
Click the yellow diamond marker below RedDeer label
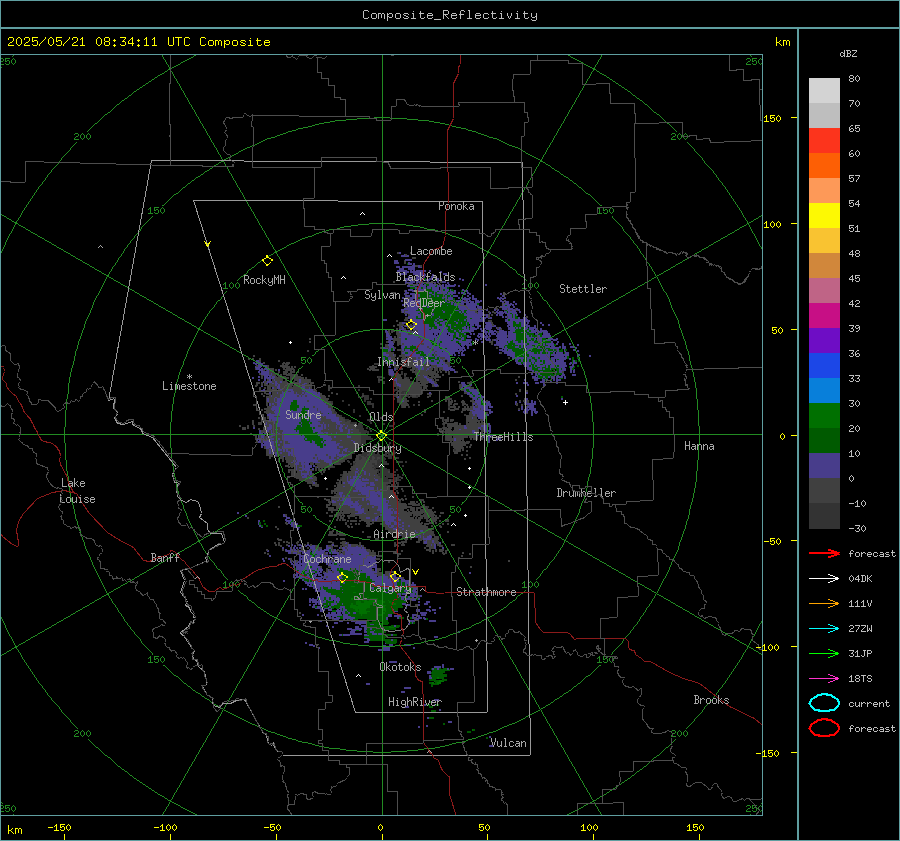411,325
